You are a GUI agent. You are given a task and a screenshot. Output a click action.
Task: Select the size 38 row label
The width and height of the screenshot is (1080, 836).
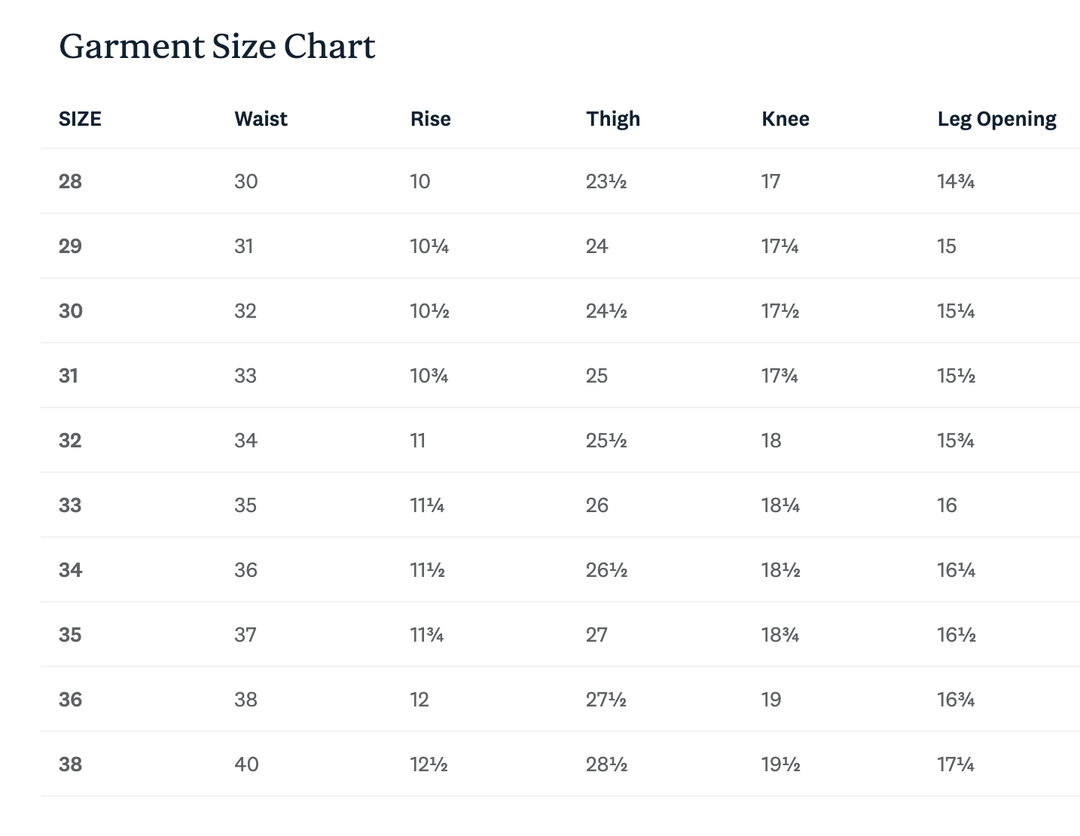click(x=70, y=764)
